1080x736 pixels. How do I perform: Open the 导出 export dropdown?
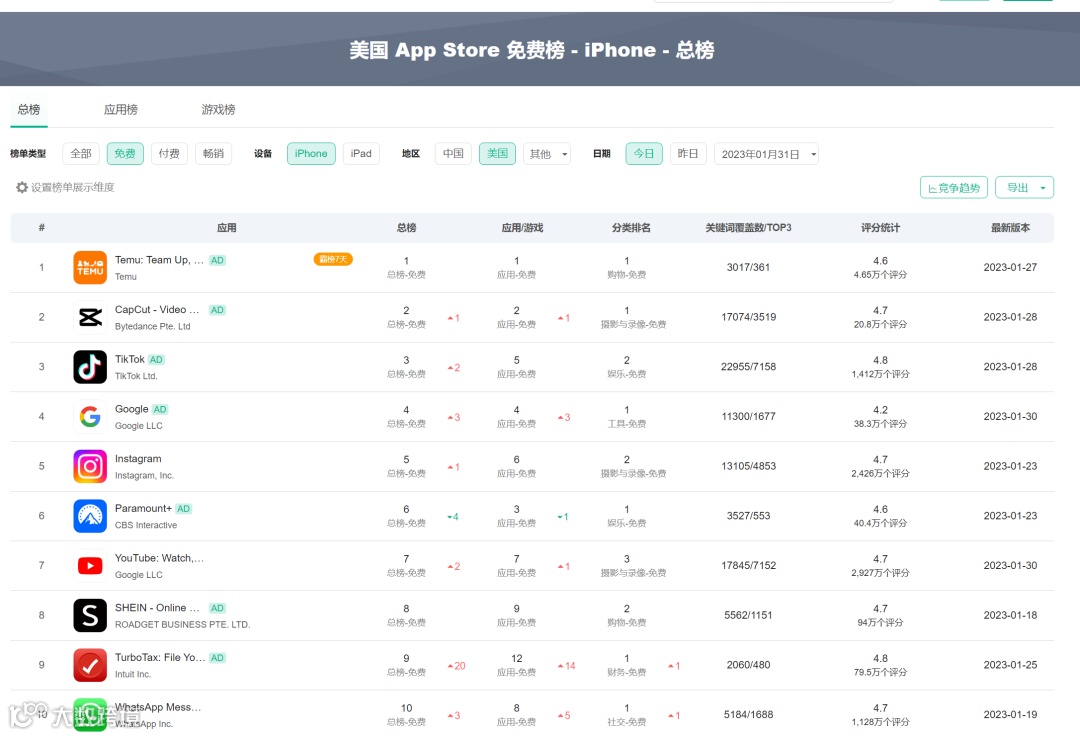point(1024,187)
